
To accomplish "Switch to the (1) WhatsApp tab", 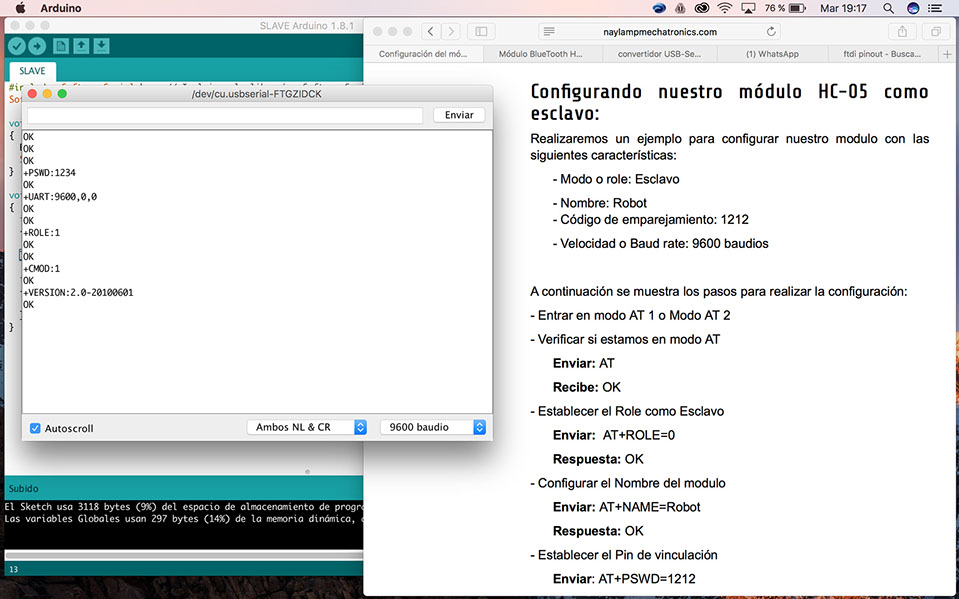I will tap(772, 54).
